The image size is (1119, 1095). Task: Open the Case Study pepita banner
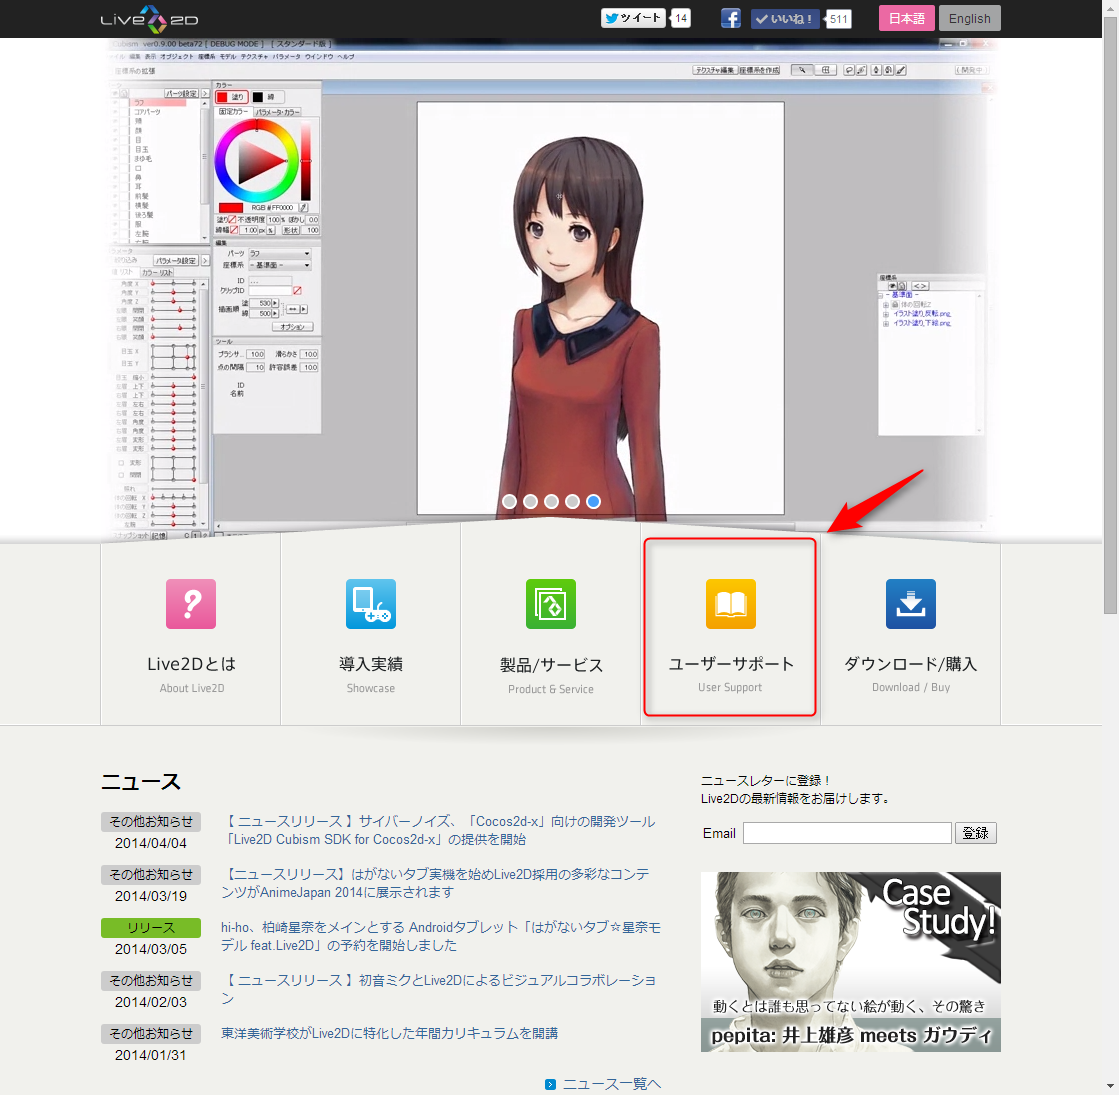(x=851, y=962)
